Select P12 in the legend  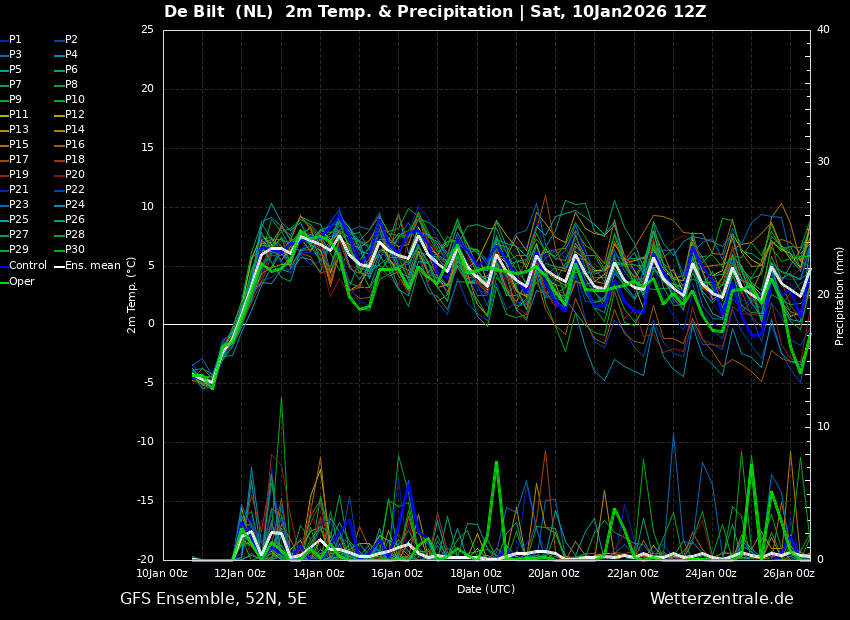(x=75, y=114)
